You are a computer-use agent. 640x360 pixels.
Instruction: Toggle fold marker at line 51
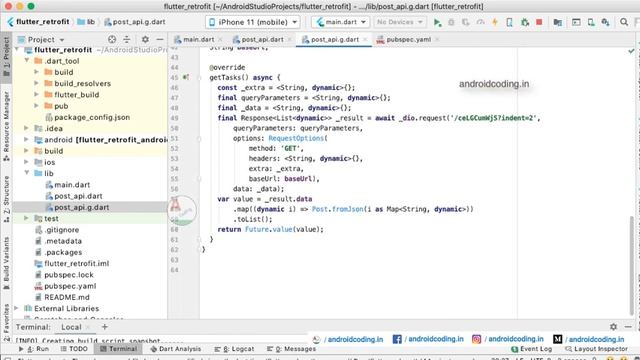(x=199, y=138)
